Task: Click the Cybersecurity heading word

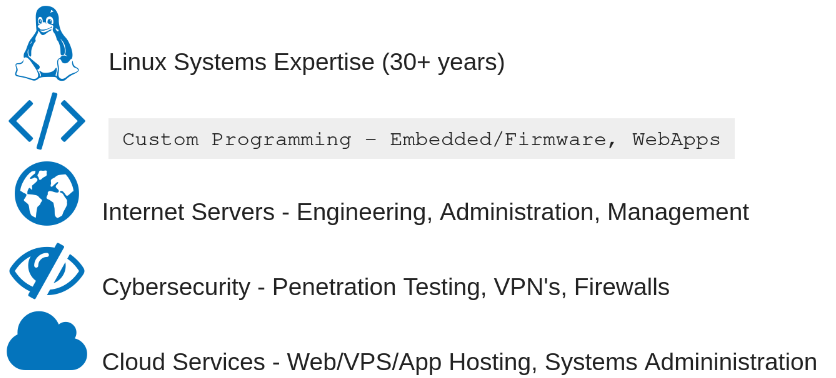Action: coord(176,287)
